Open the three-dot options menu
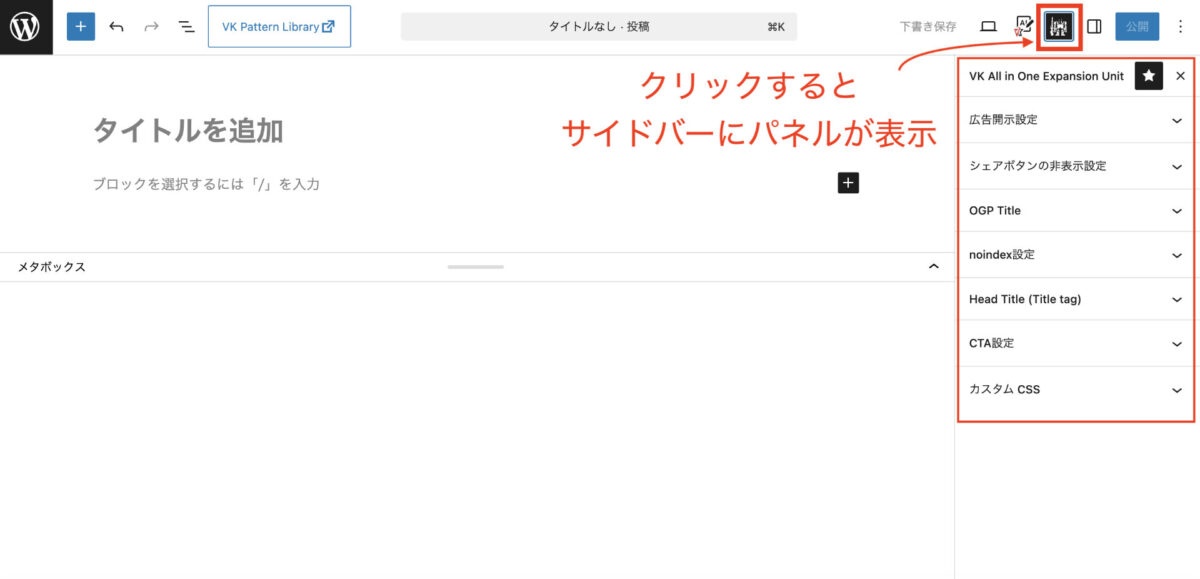The width and height of the screenshot is (1200, 579). pyautogui.click(x=1180, y=27)
